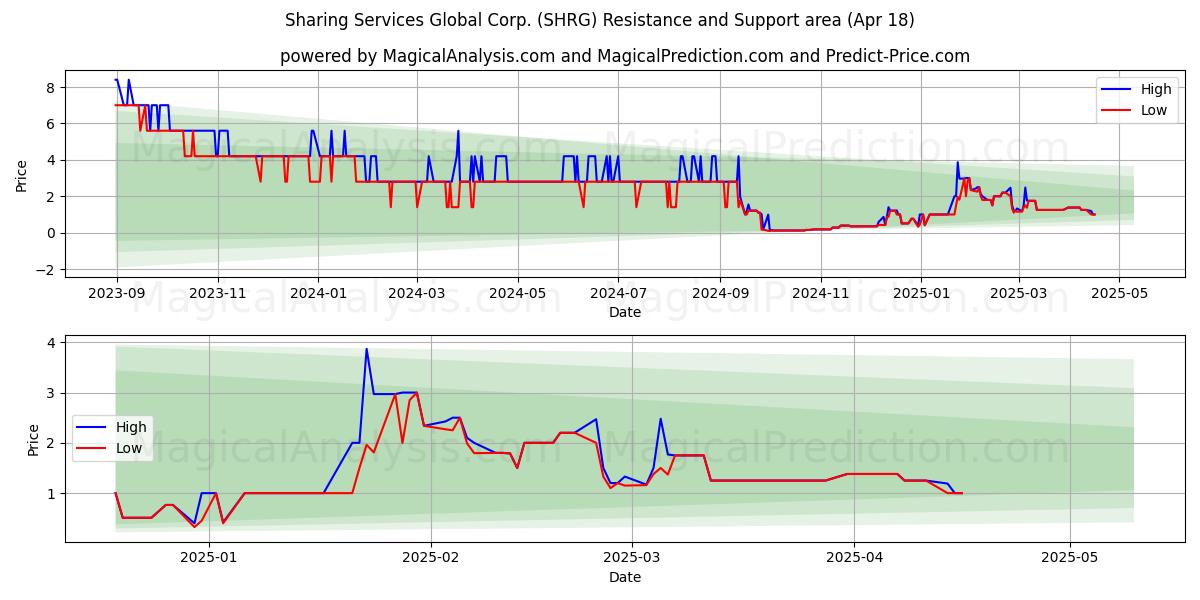Click the High price peak near 3.9 in bottom chart
This screenshot has width=1200, height=600.
[366, 349]
